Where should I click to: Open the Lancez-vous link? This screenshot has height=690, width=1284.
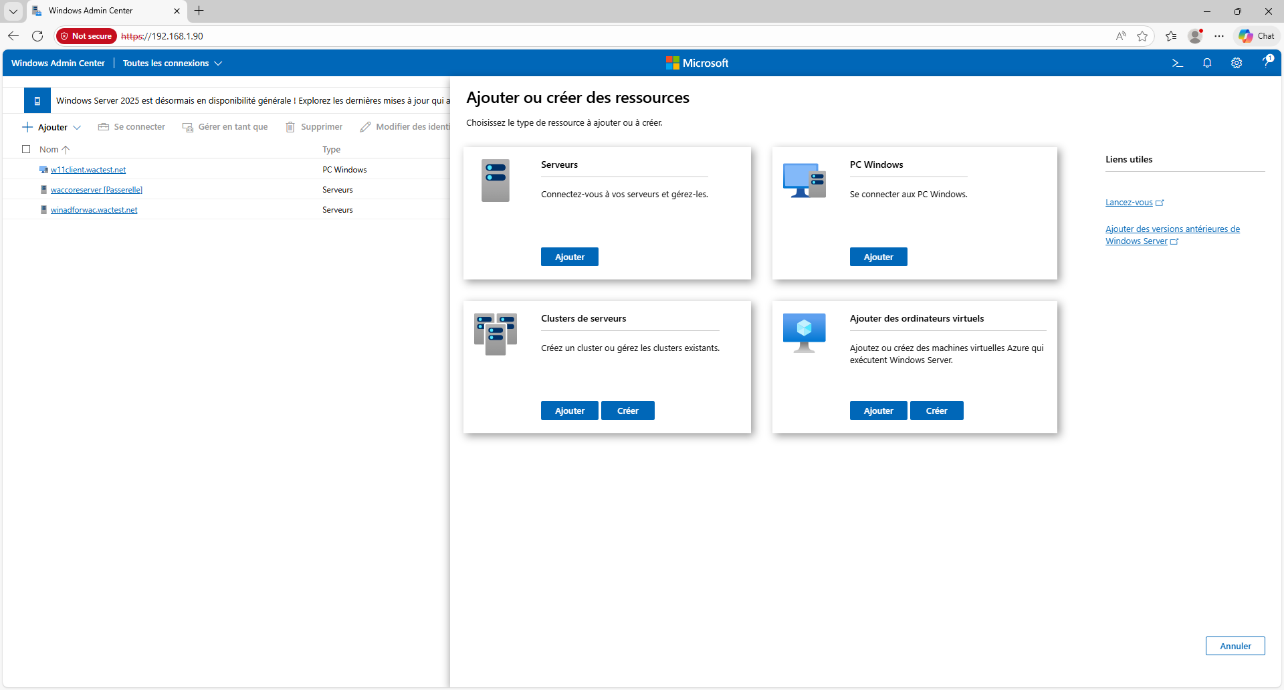click(1135, 202)
